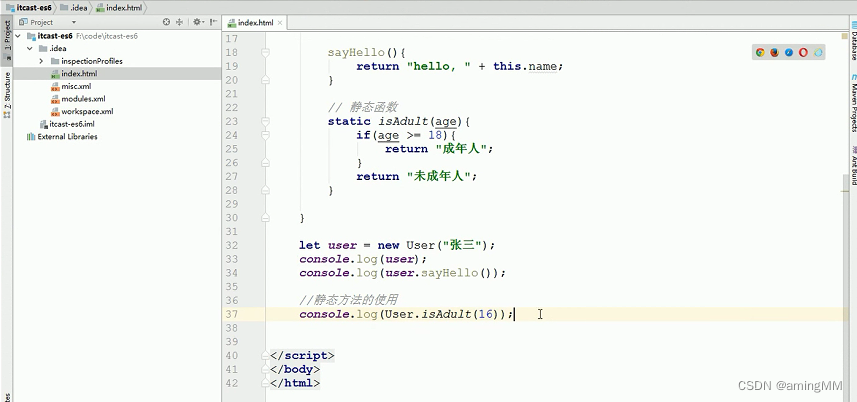Click the inspection status indicator square

pos(844,36)
